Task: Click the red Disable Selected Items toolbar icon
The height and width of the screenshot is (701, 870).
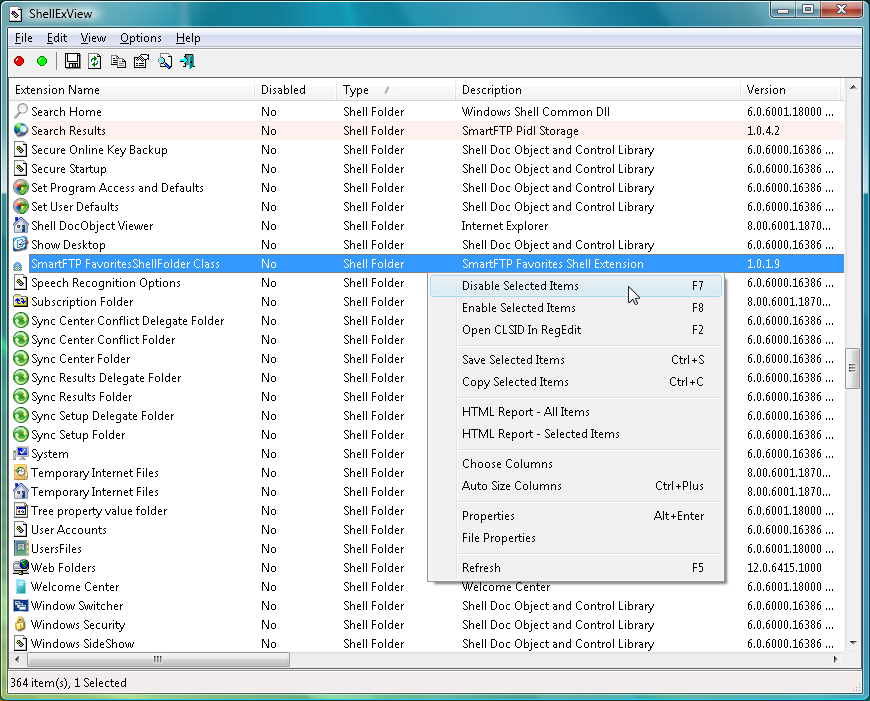Action: tap(19, 61)
